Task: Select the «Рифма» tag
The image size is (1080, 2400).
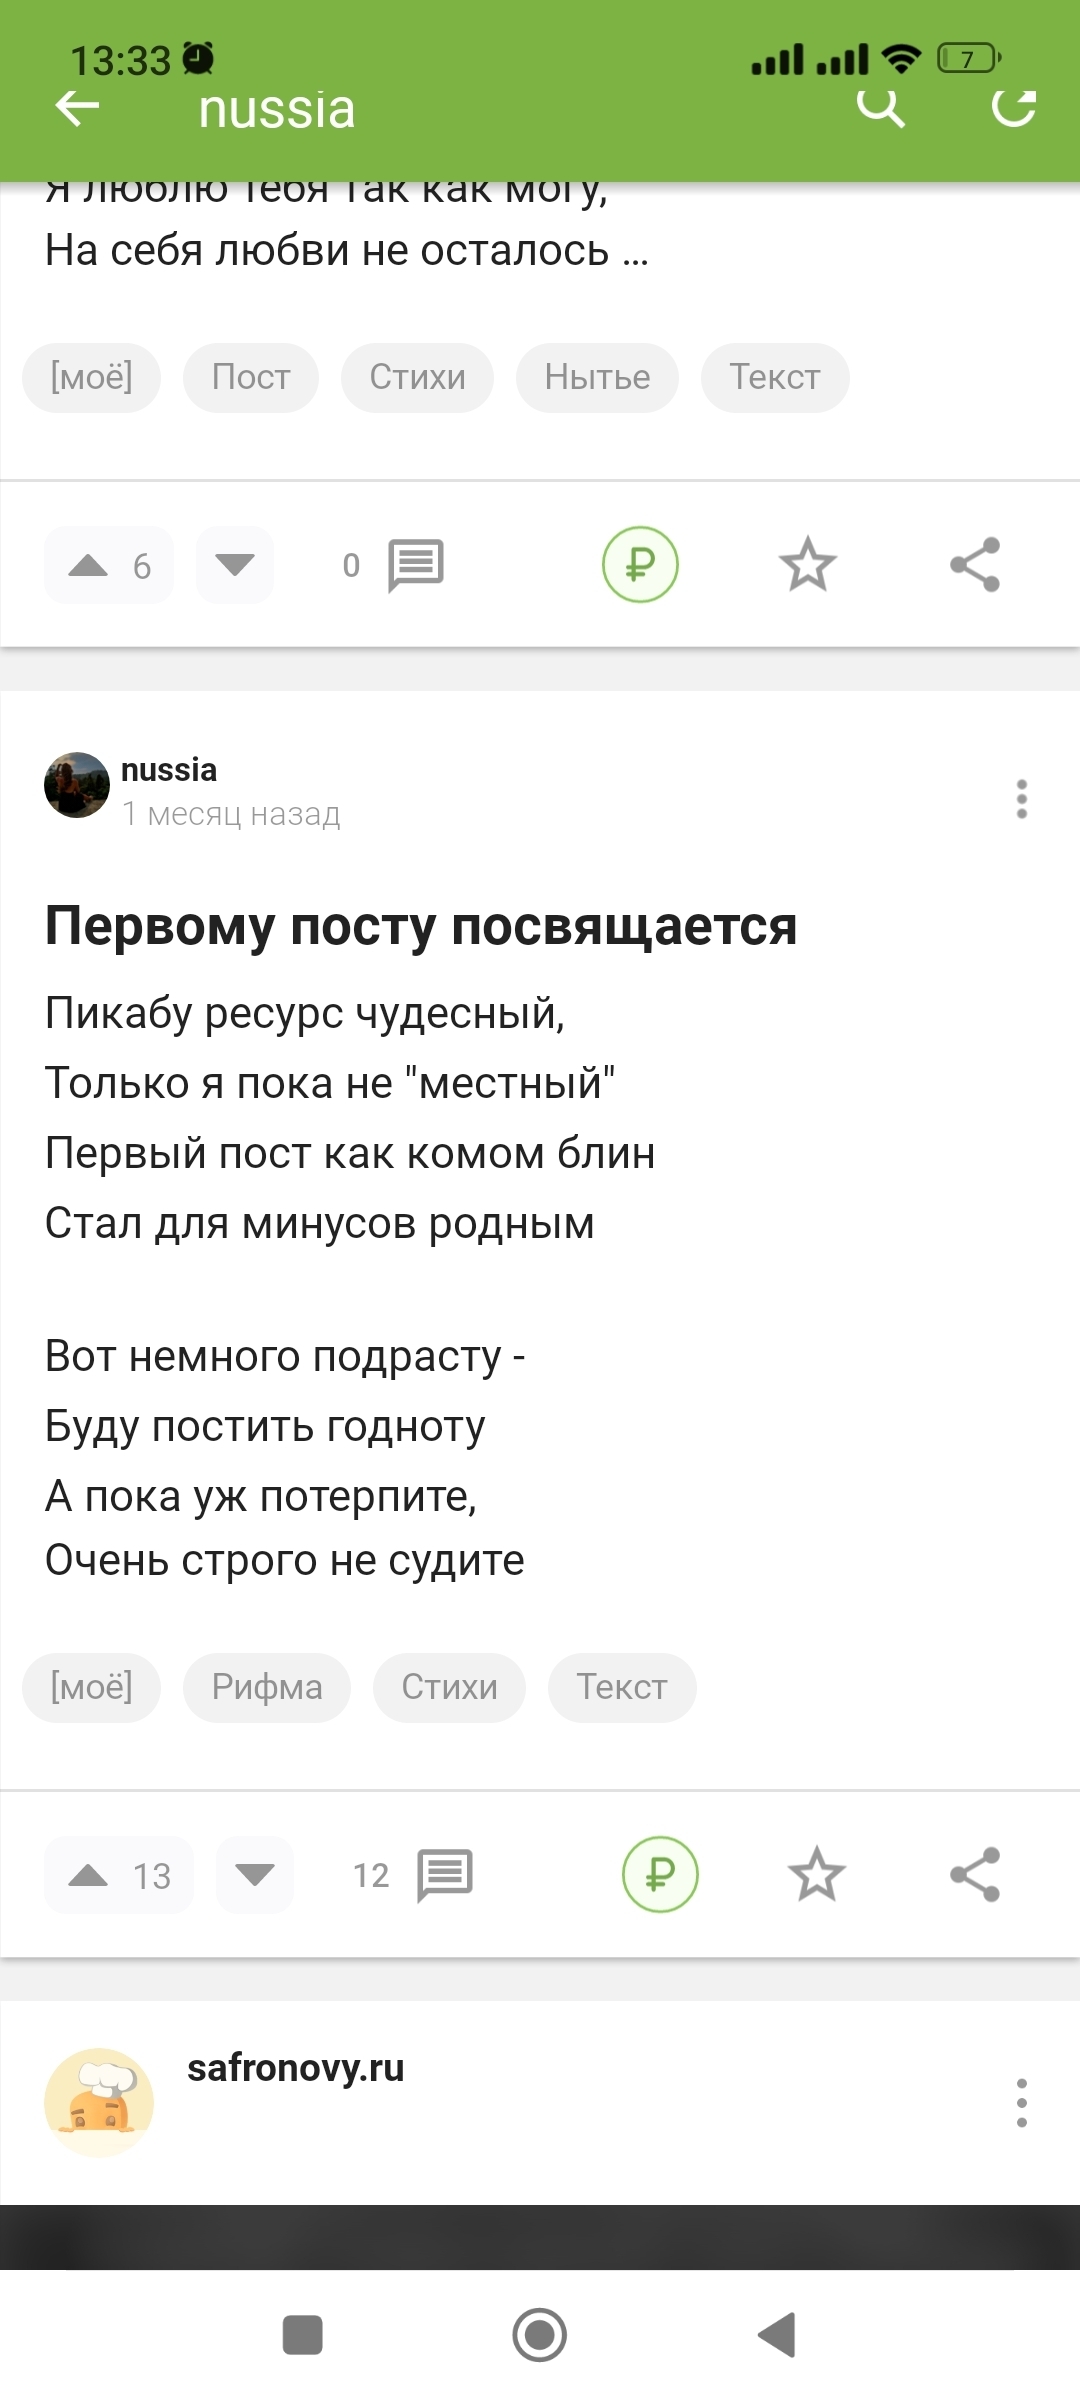Action: pos(267,1688)
